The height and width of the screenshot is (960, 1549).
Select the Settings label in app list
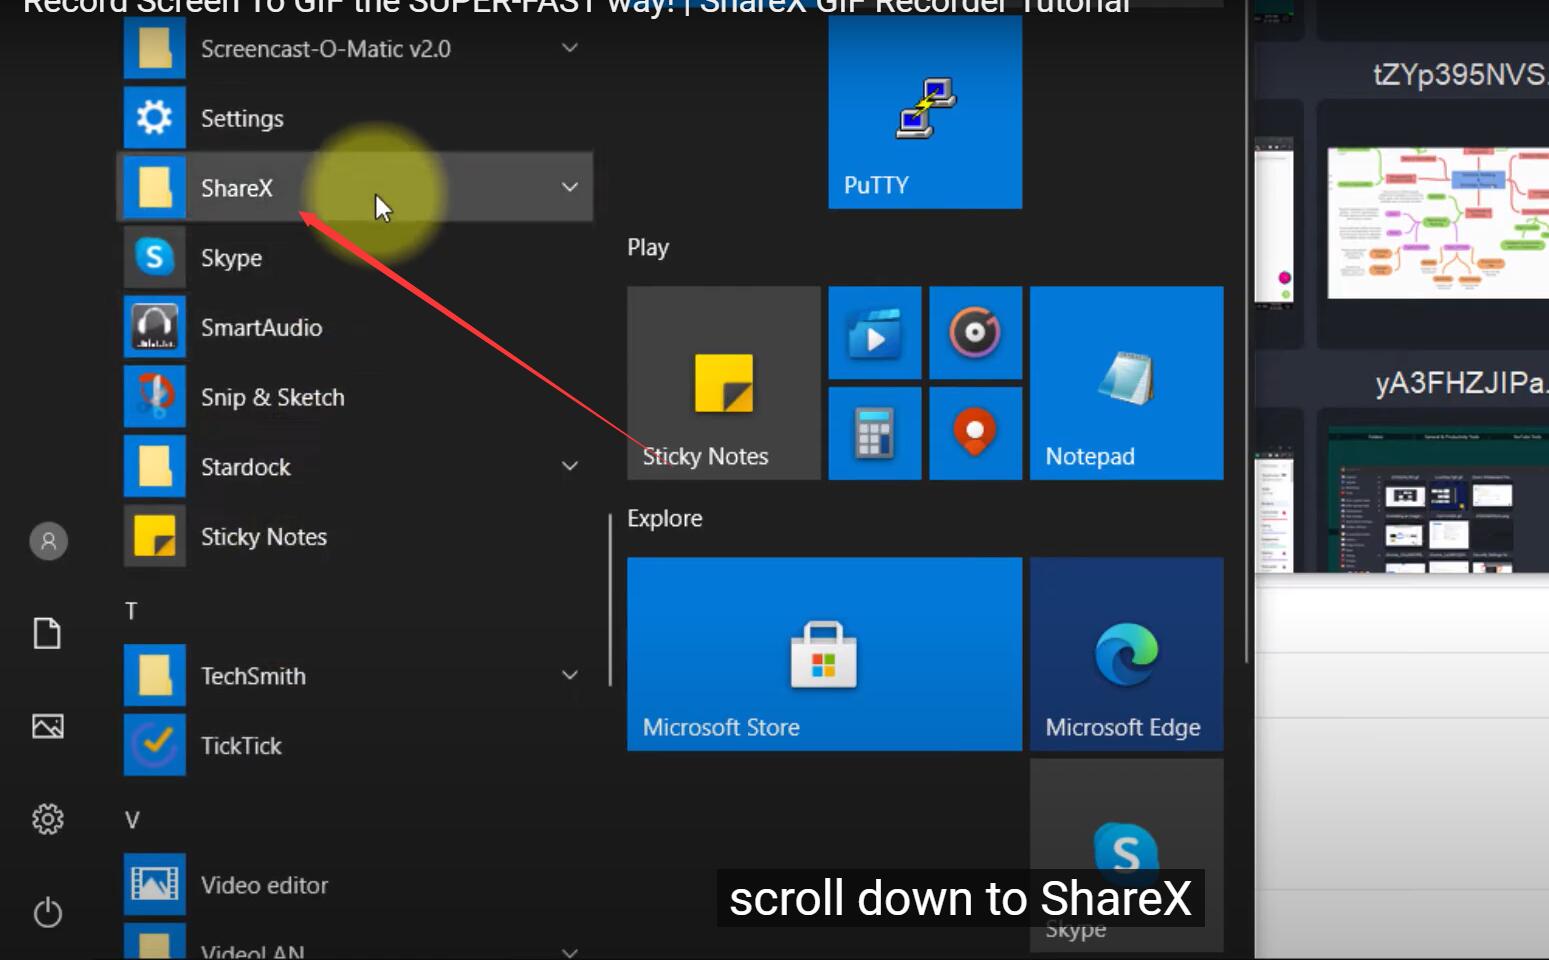(242, 118)
